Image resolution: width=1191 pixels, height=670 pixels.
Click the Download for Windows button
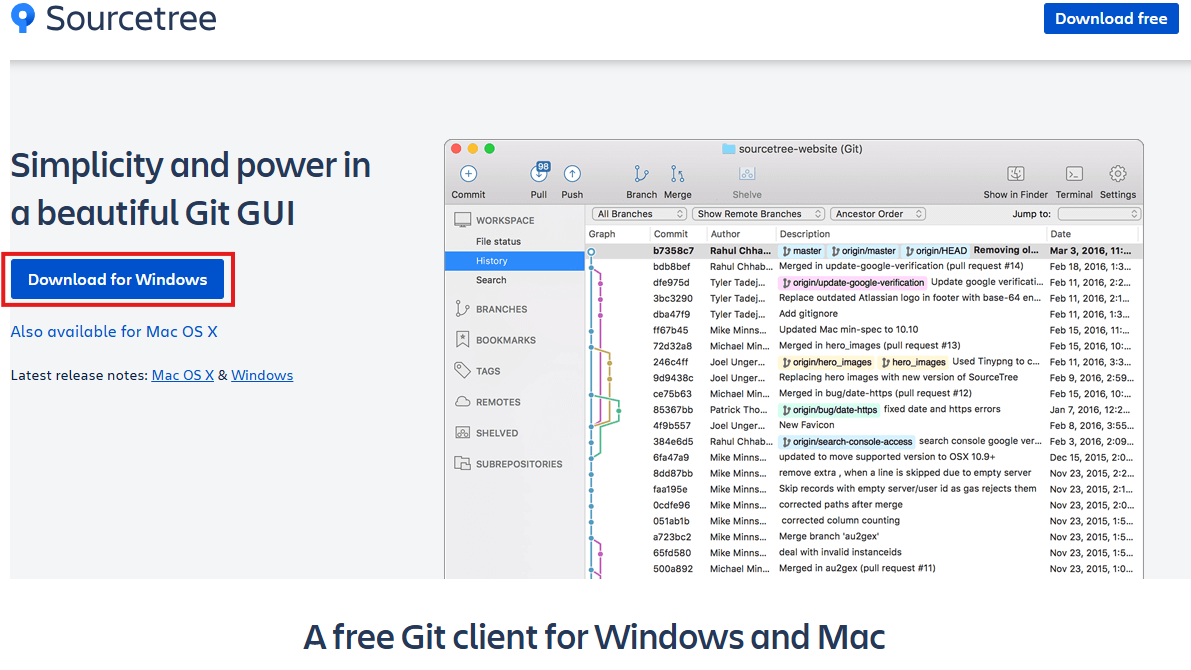118,280
